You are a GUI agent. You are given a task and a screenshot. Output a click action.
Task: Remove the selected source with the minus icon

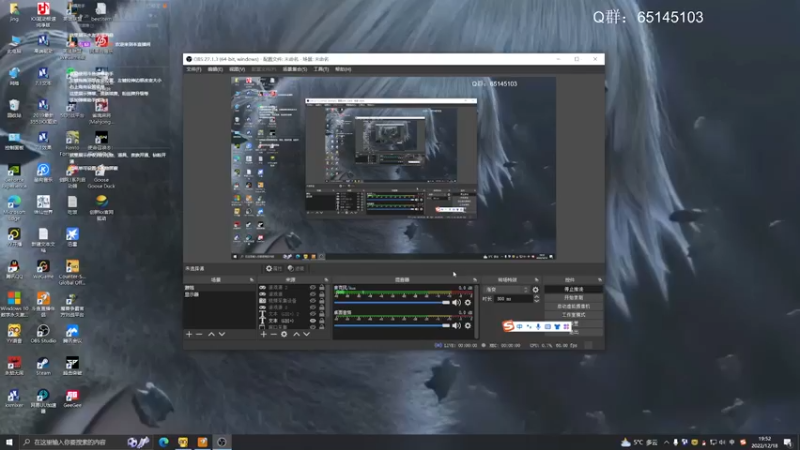(273, 334)
